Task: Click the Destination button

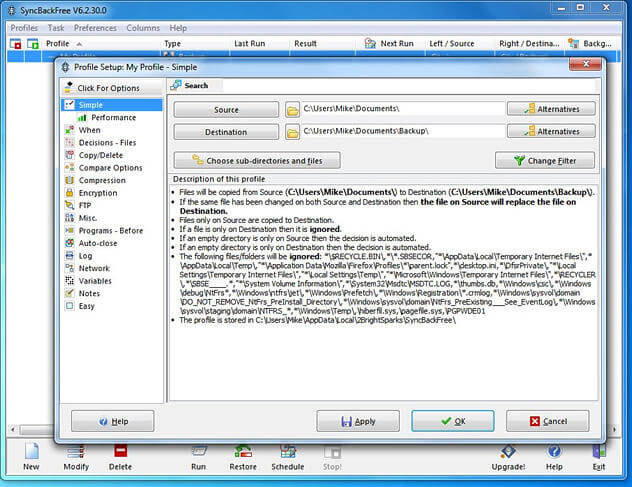Action: (x=226, y=132)
